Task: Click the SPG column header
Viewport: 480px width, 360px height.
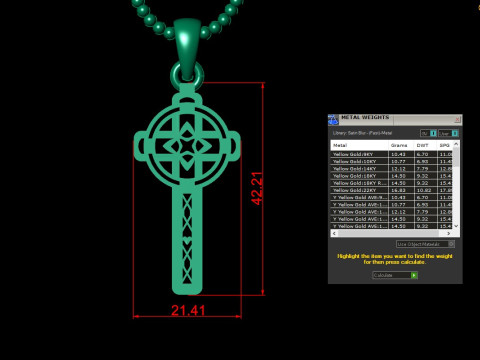Action: 445,145
